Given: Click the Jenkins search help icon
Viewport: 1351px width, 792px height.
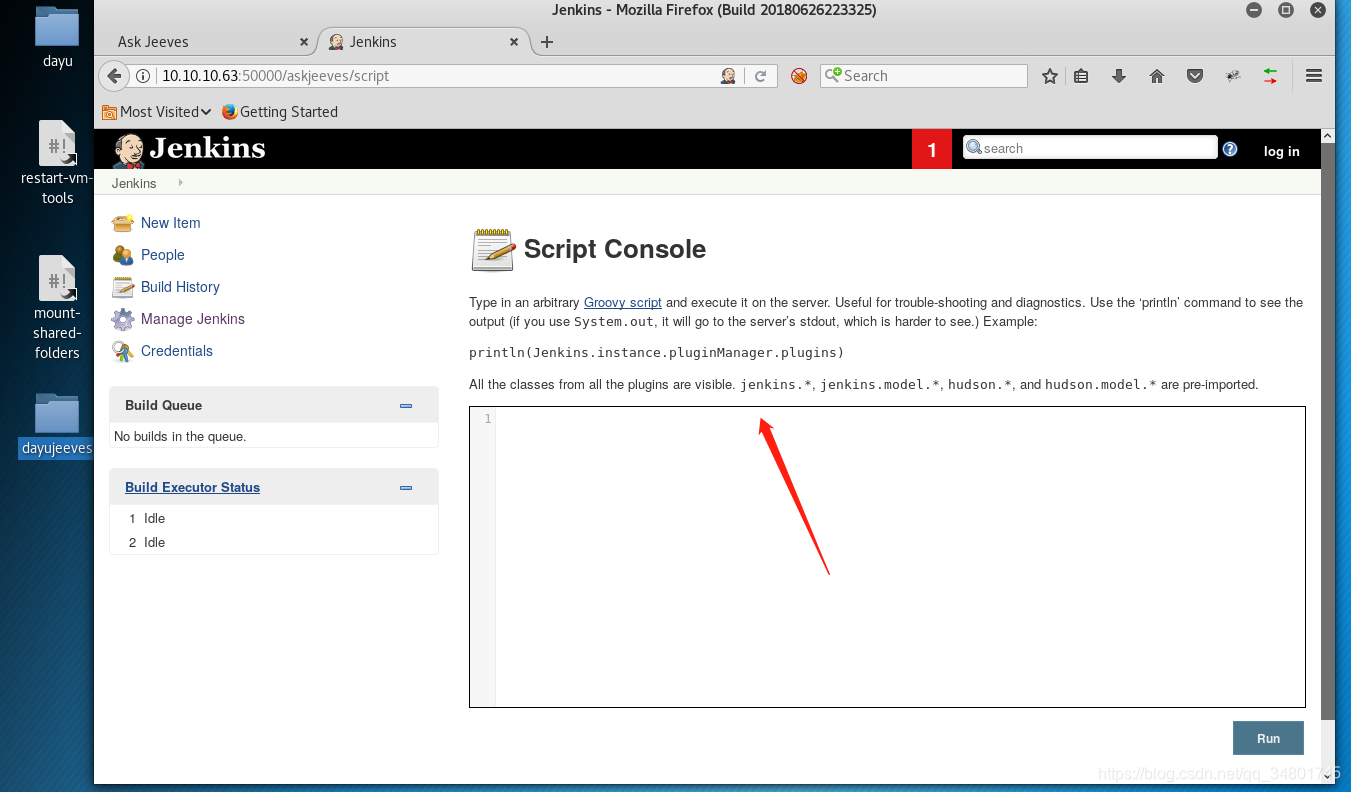Looking at the screenshot, I should tap(1230, 149).
